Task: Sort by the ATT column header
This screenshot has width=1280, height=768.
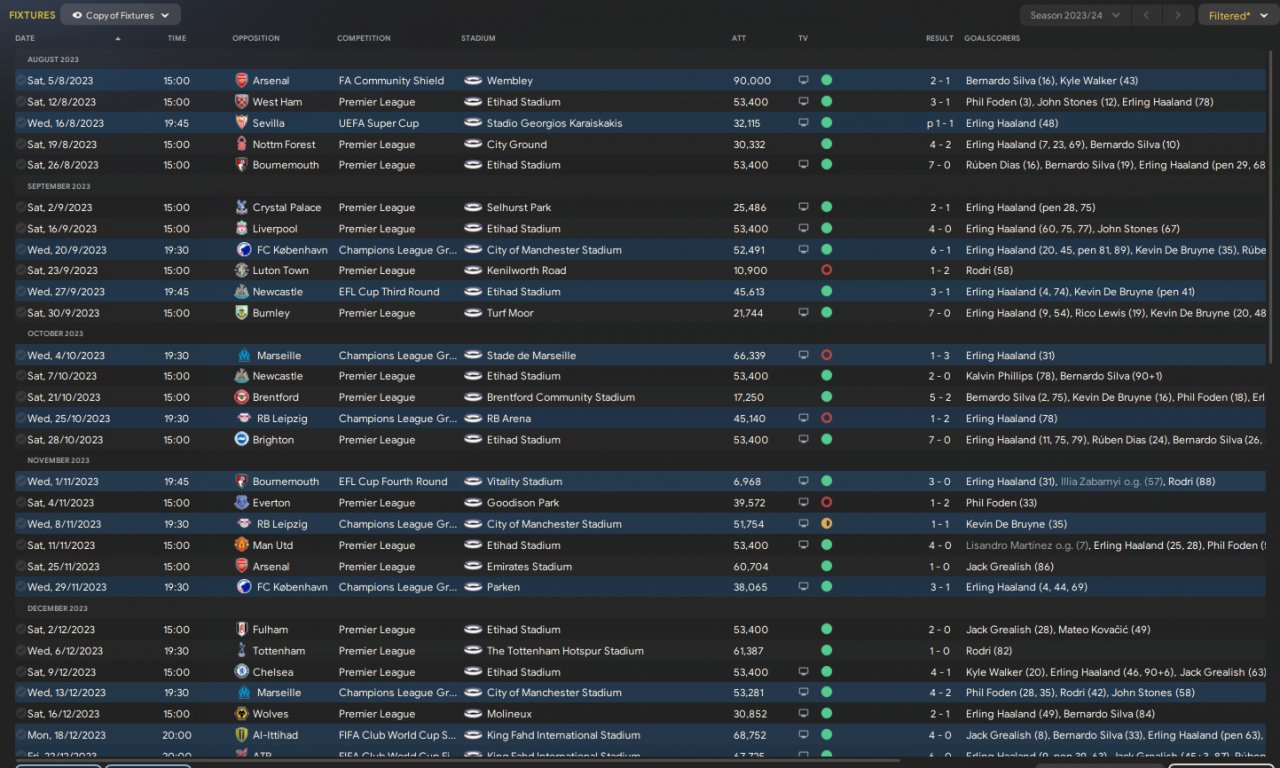Action: coord(739,38)
